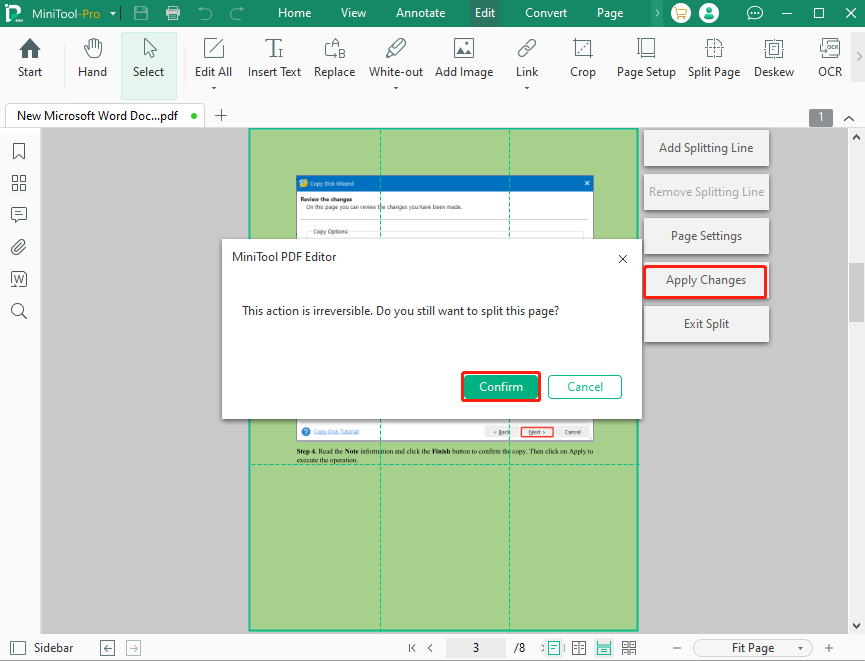Open the feedback chat icon
Viewport: 865px width, 661px height.
coord(755,13)
